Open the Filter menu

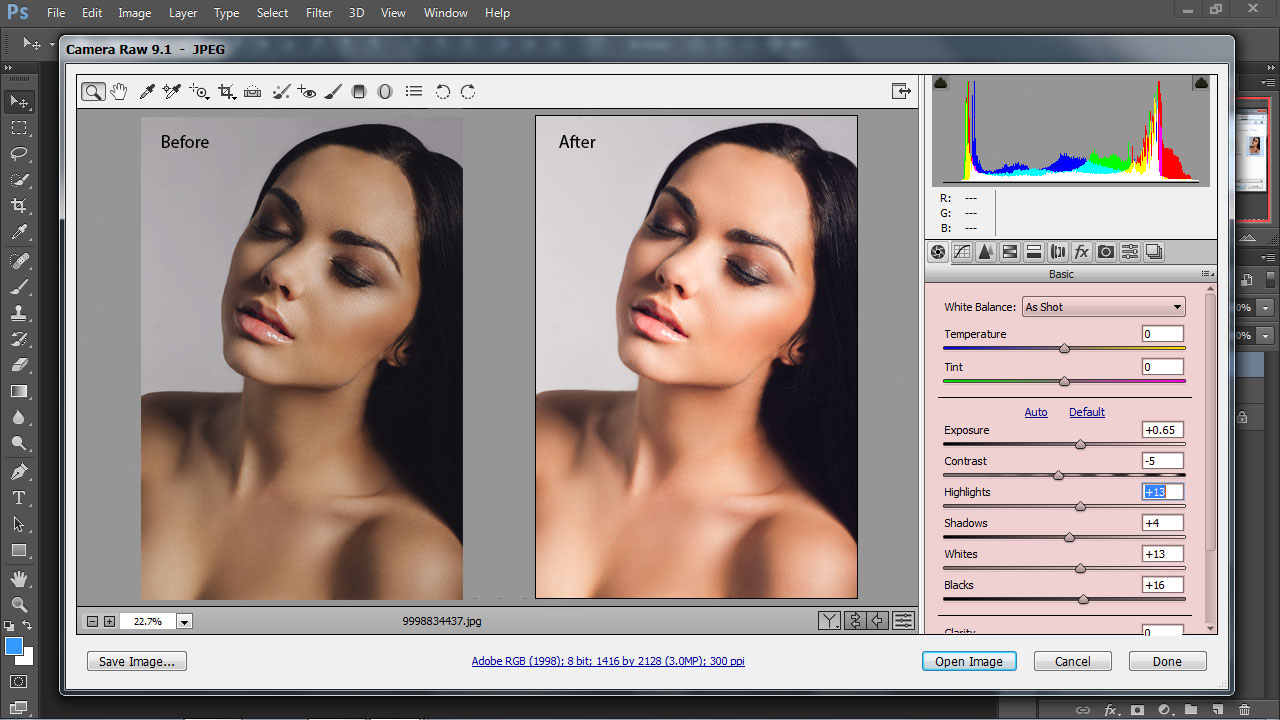tap(319, 13)
